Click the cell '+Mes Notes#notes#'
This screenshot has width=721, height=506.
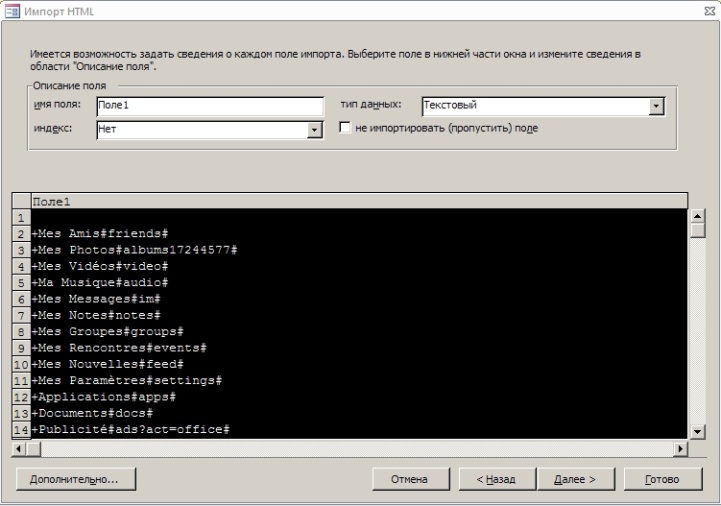(x=360, y=316)
